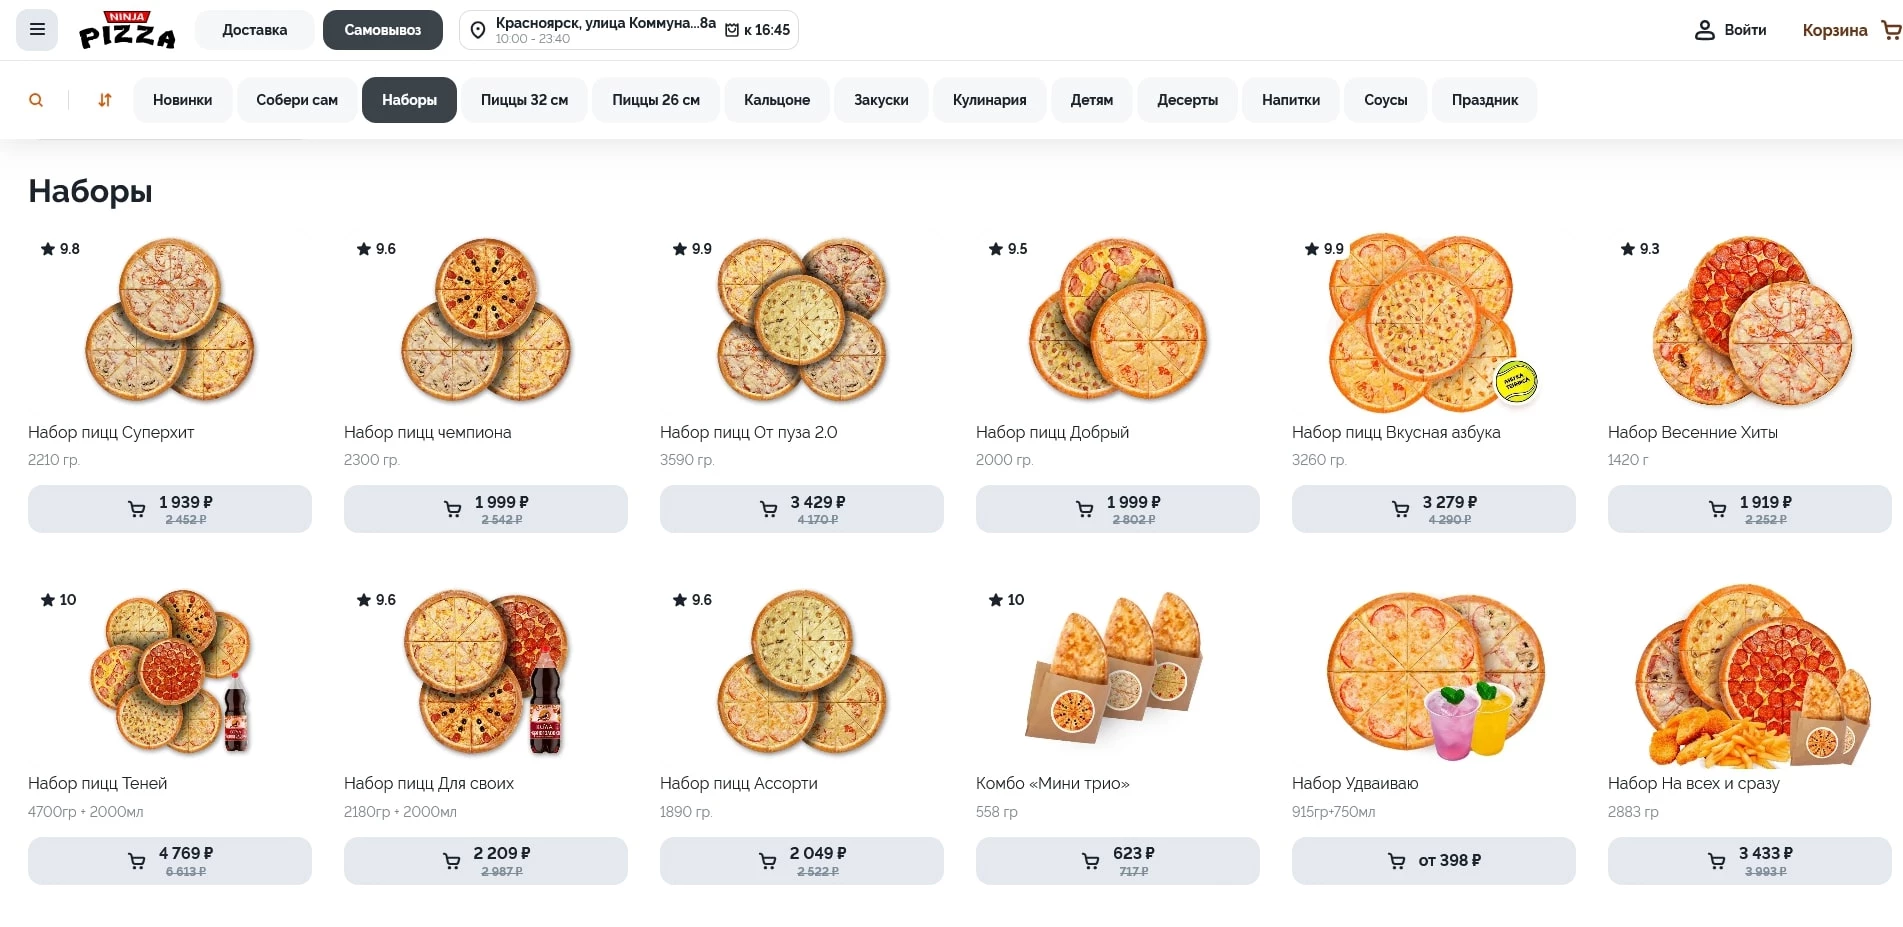Image resolution: width=1903 pixels, height=927 pixels.
Task: Add Набор пицц Суперхит for 1 939 ₽
Action: 170,509
